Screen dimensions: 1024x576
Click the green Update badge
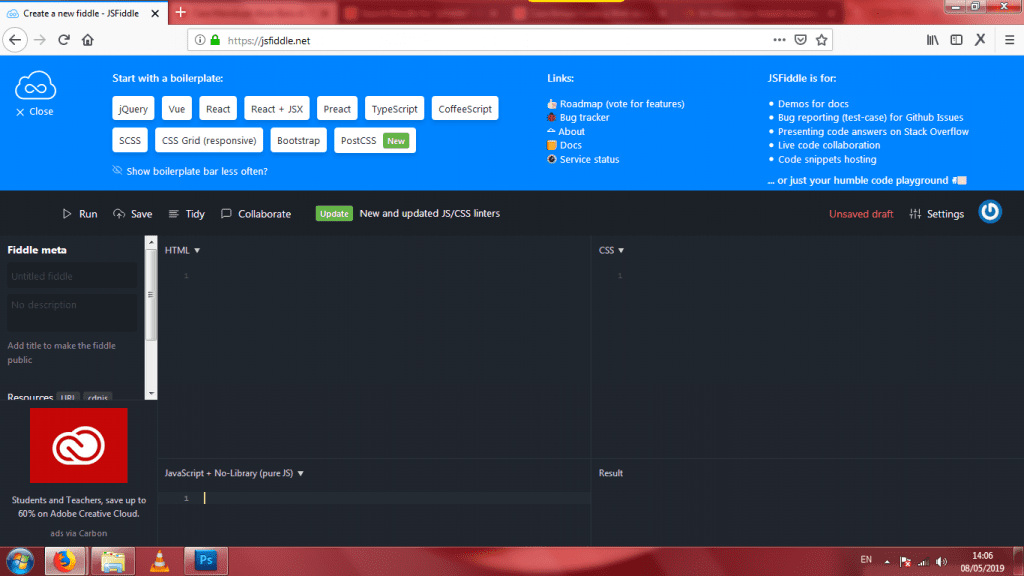tap(334, 214)
